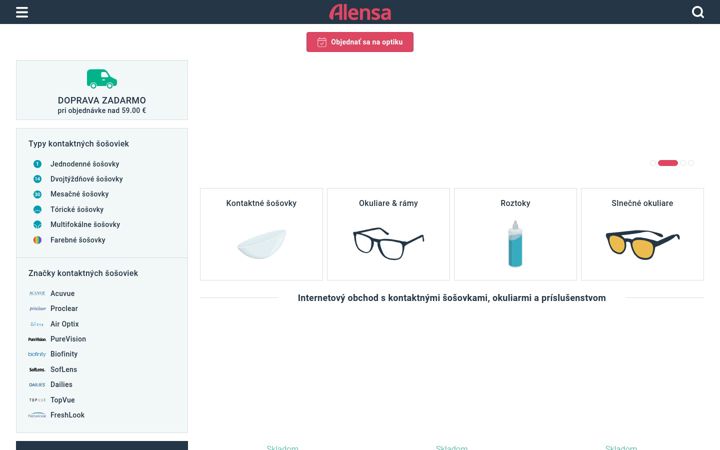The image size is (720, 450).
Task: Click the Farebné šošovky rainbow icon
Action: tap(38, 240)
